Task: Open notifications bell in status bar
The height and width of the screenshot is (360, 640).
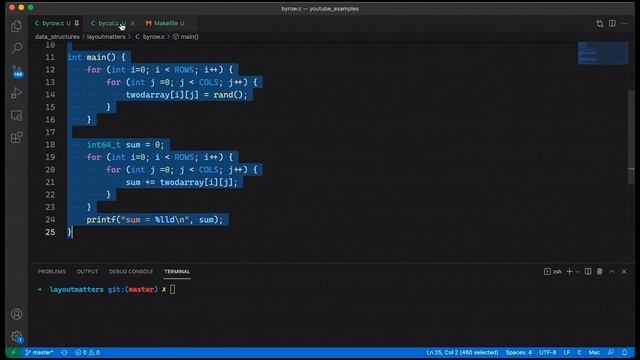Action: pyautogui.click(x=624, y=352)
